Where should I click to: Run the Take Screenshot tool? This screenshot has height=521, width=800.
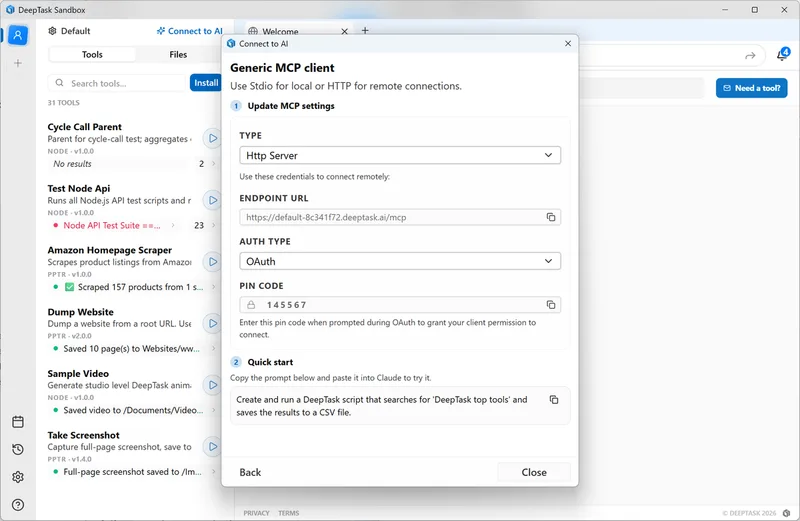click(x=212, y=447)
